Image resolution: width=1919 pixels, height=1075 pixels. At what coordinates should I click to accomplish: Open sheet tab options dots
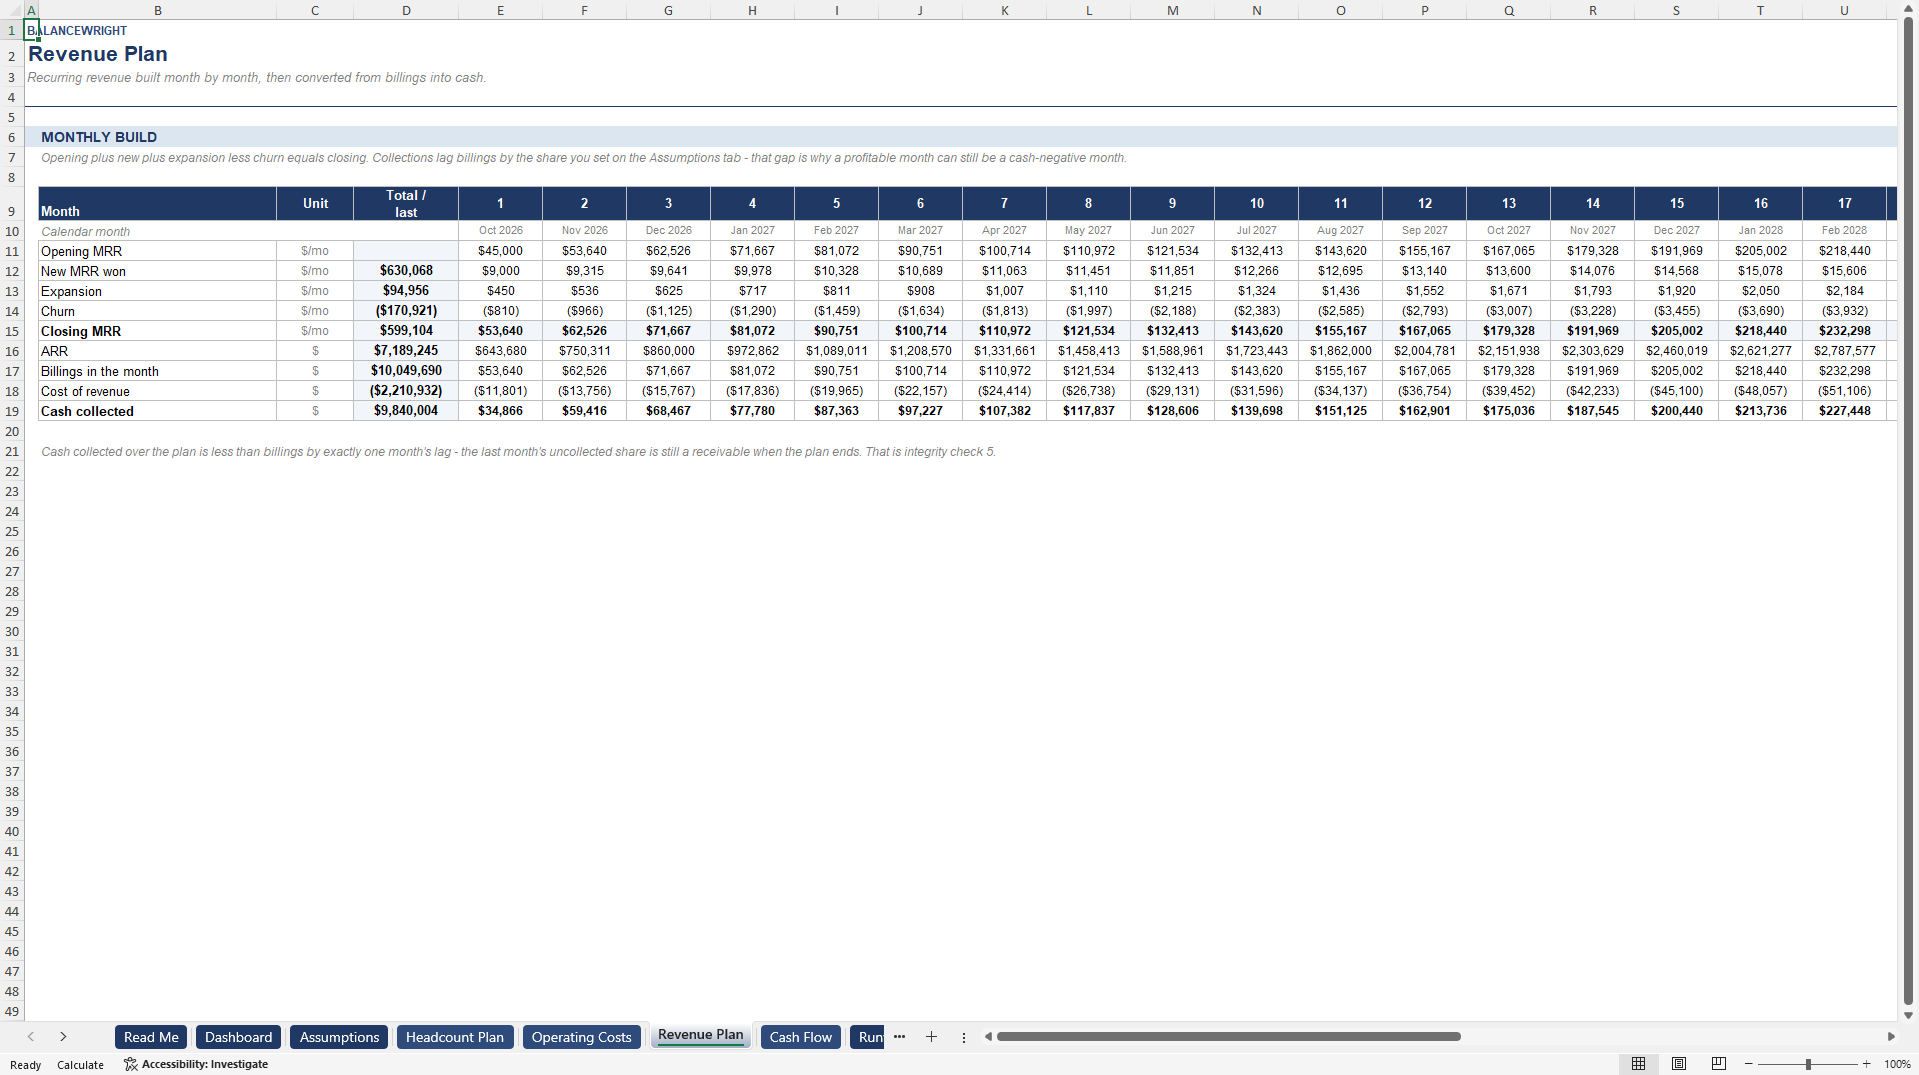[964, 1037]
